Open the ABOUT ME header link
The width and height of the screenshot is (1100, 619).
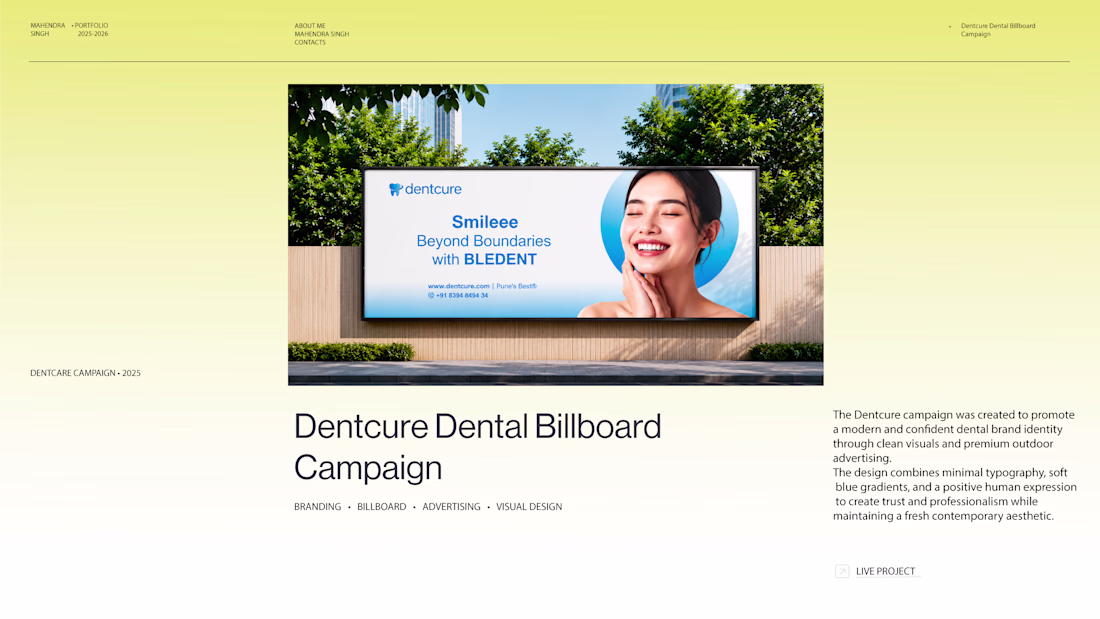click(310, 26)
